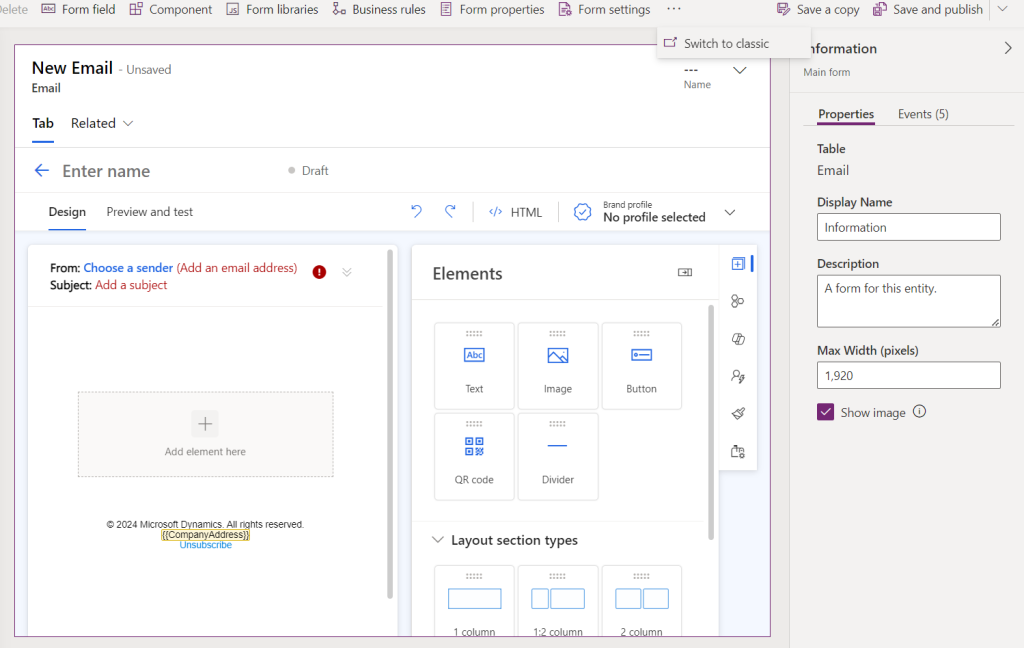This screenshot has height=648, width=1024.
Task: Click the more commands ellipsis
Action: click(x=674, y=9)
